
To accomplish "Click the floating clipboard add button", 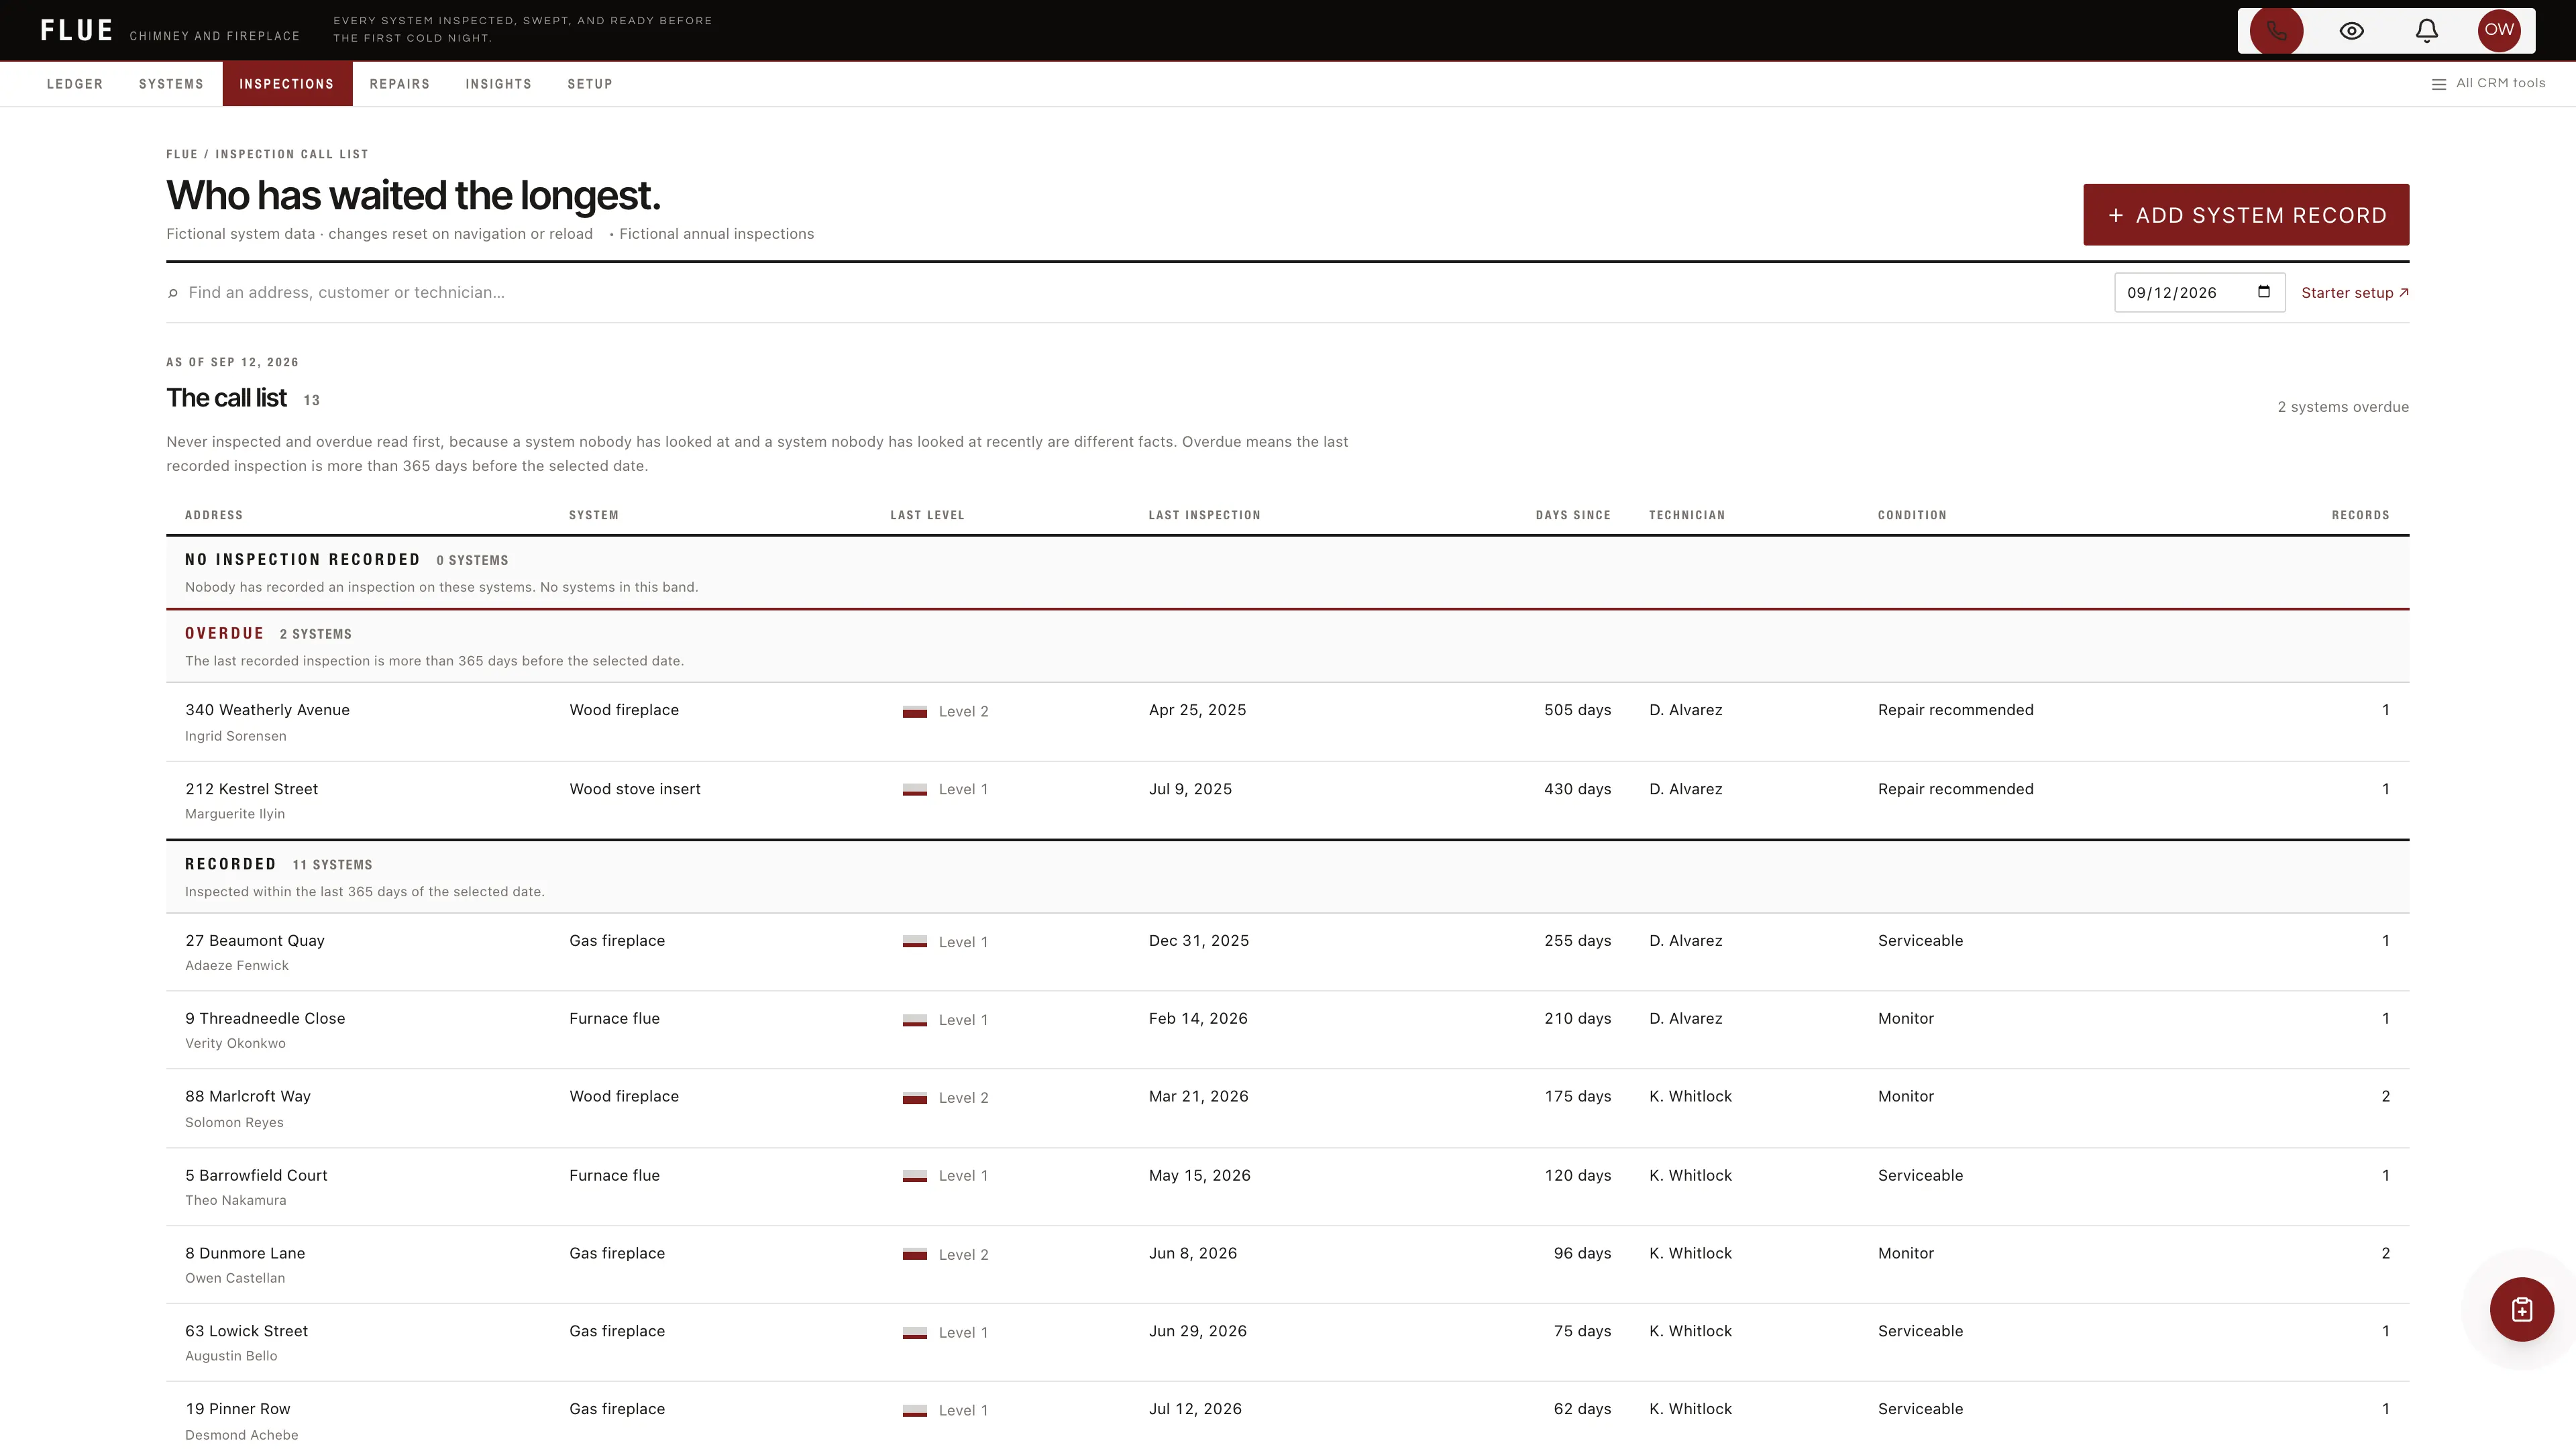I will pyautogui.click(x=2522, y=1309).
